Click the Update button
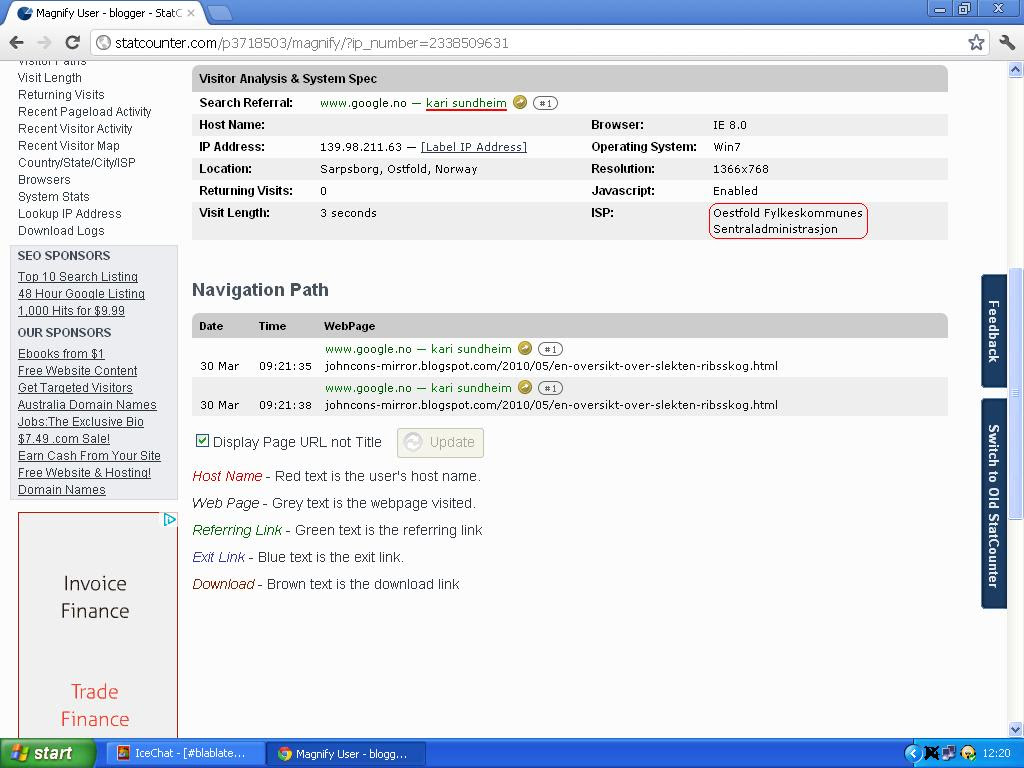The image size is (1024, 768). click(x=440, y=443)
